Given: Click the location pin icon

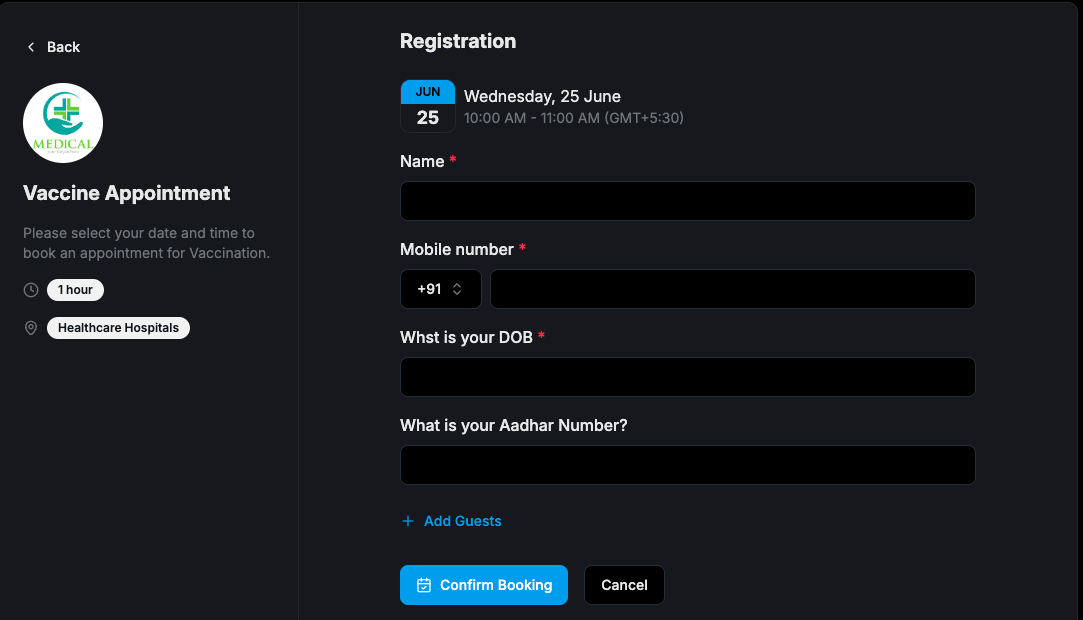Looking at the screenshot, I should [31, 328].
